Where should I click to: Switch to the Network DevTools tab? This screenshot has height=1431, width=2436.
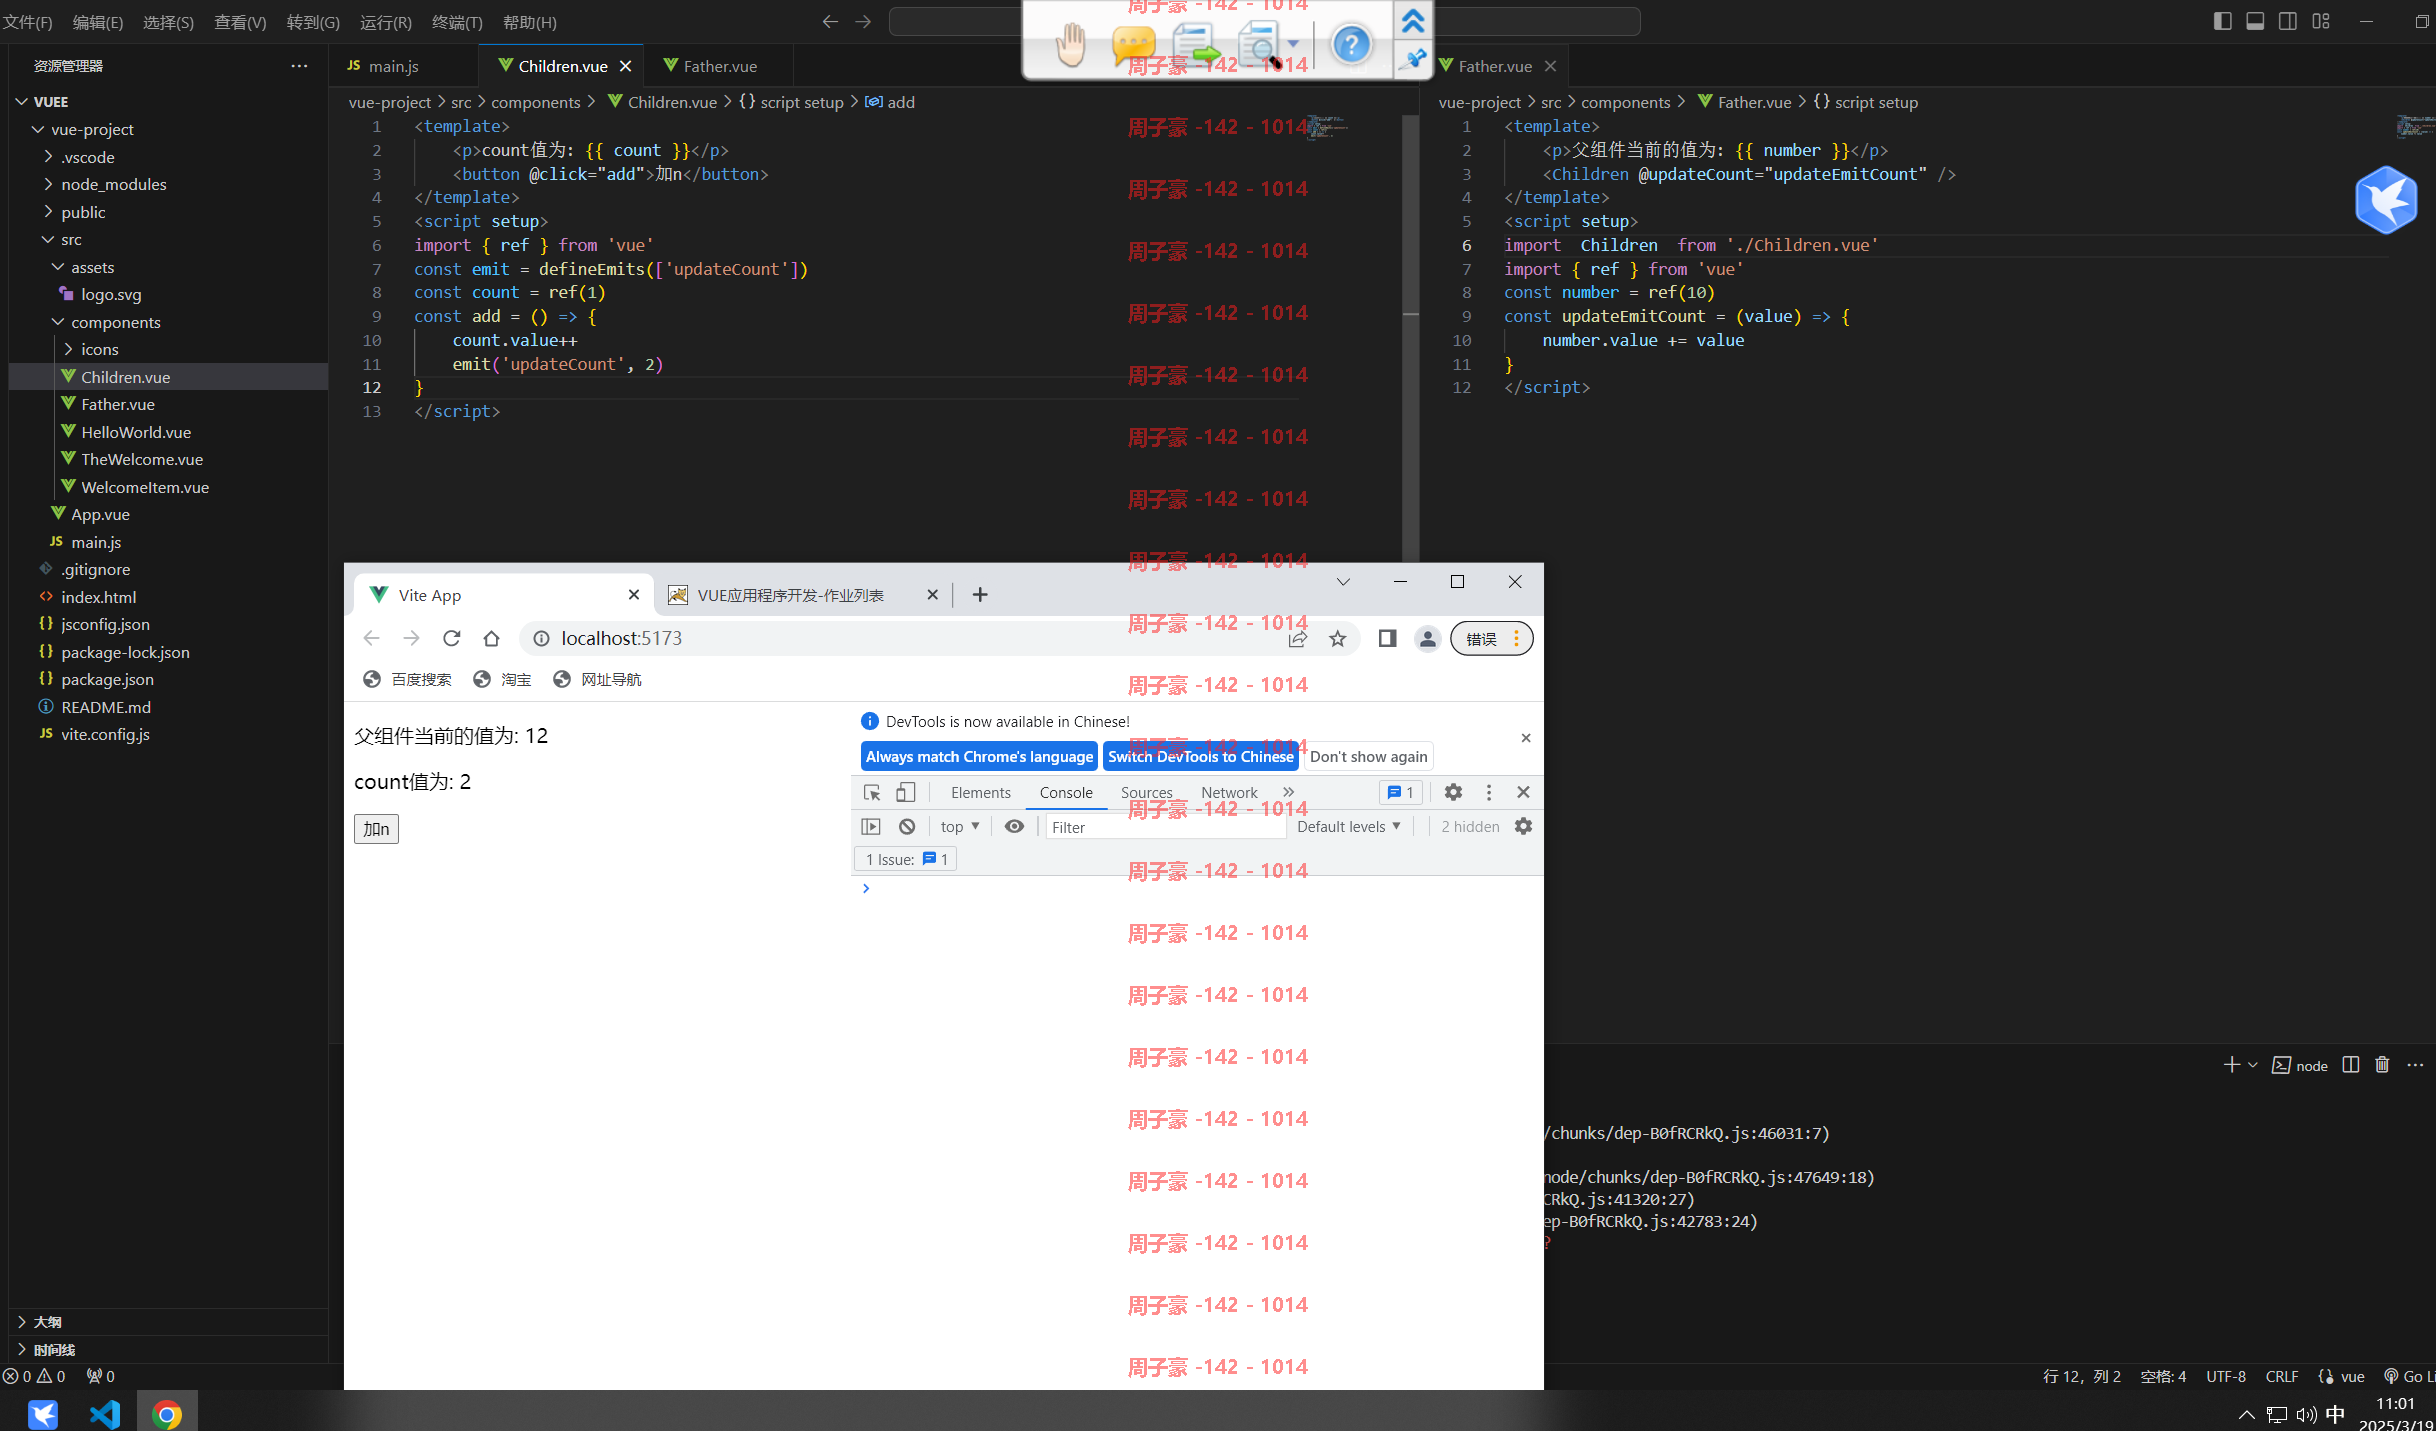click(x=1229, y=793)
